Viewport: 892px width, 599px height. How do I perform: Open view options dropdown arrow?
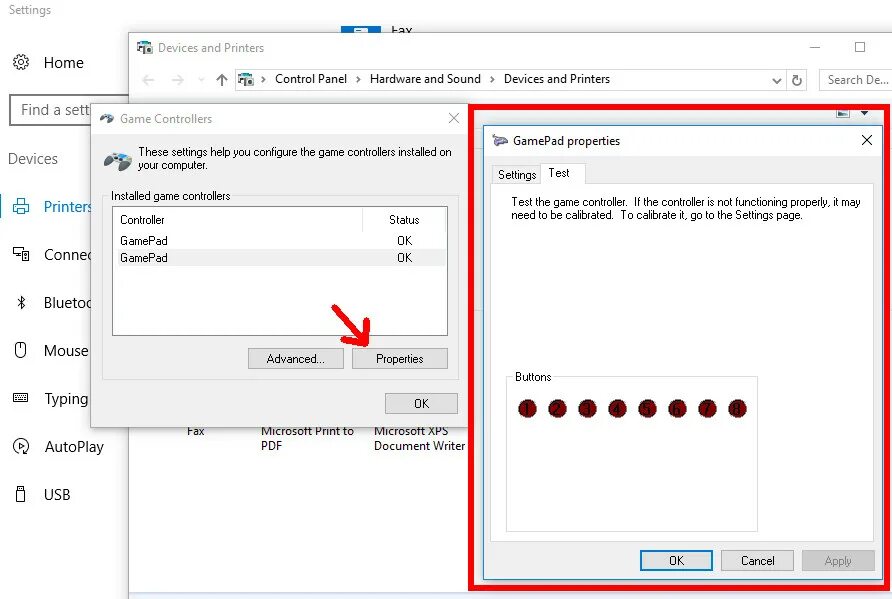[x=865, y=113]
